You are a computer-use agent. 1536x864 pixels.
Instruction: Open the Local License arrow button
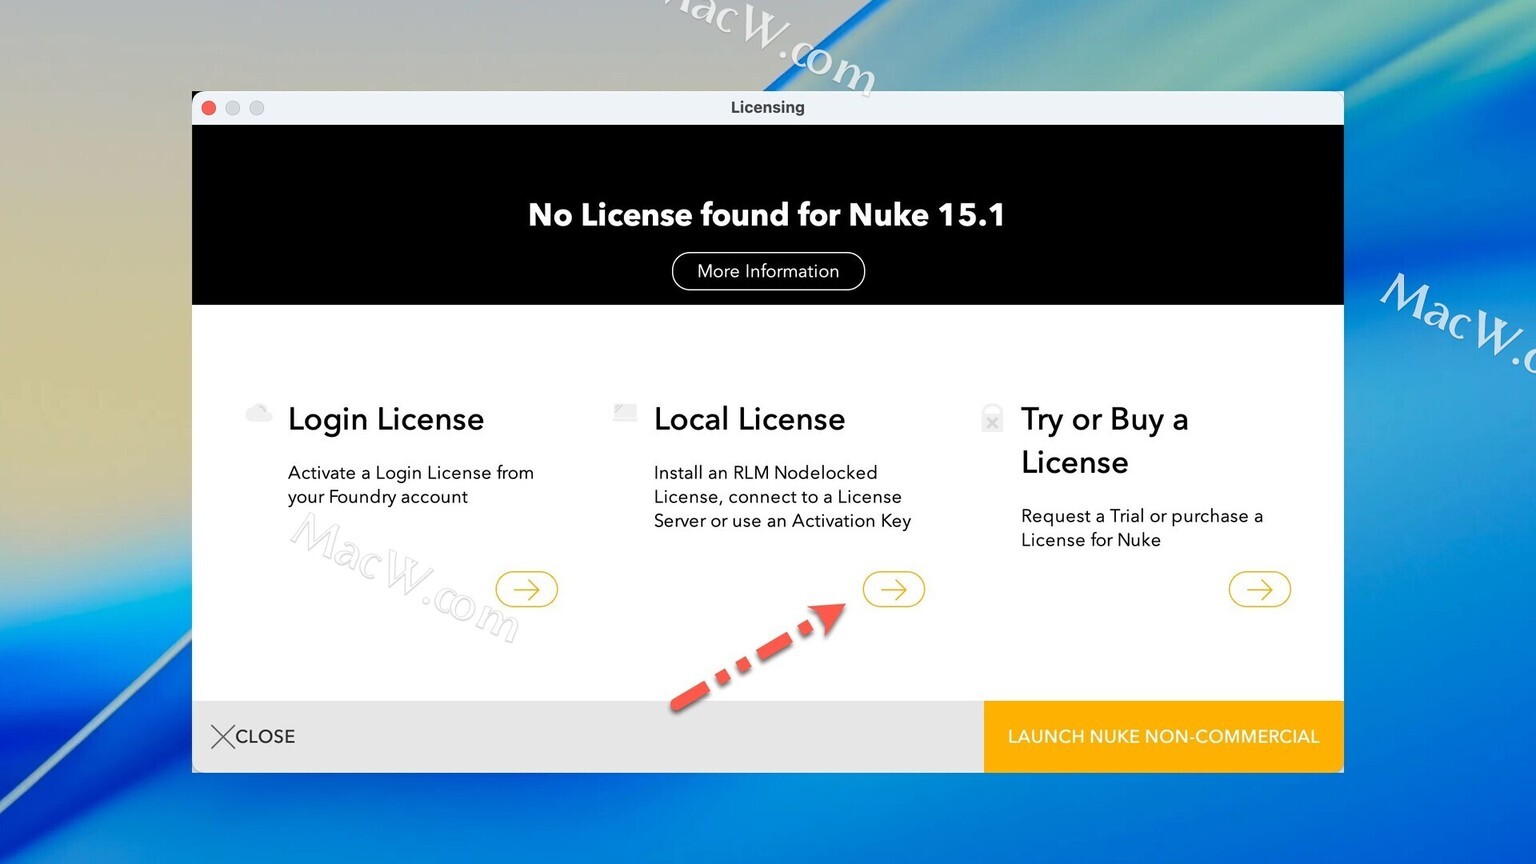[x=894, y=590]
